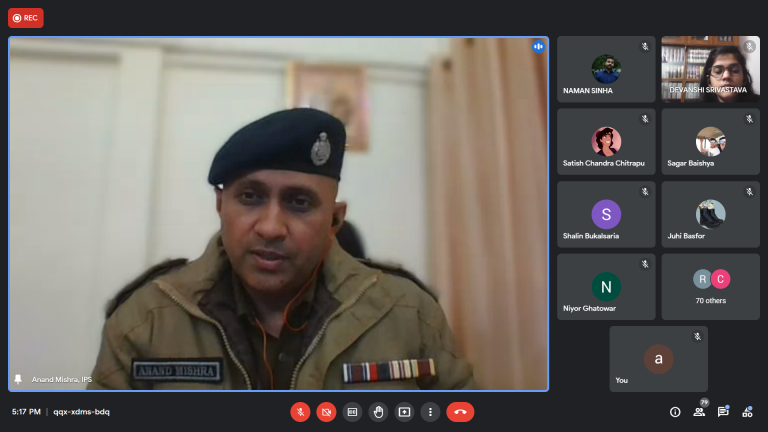
Task: Click the Present now screen share icon
Action: coord(404,411)
